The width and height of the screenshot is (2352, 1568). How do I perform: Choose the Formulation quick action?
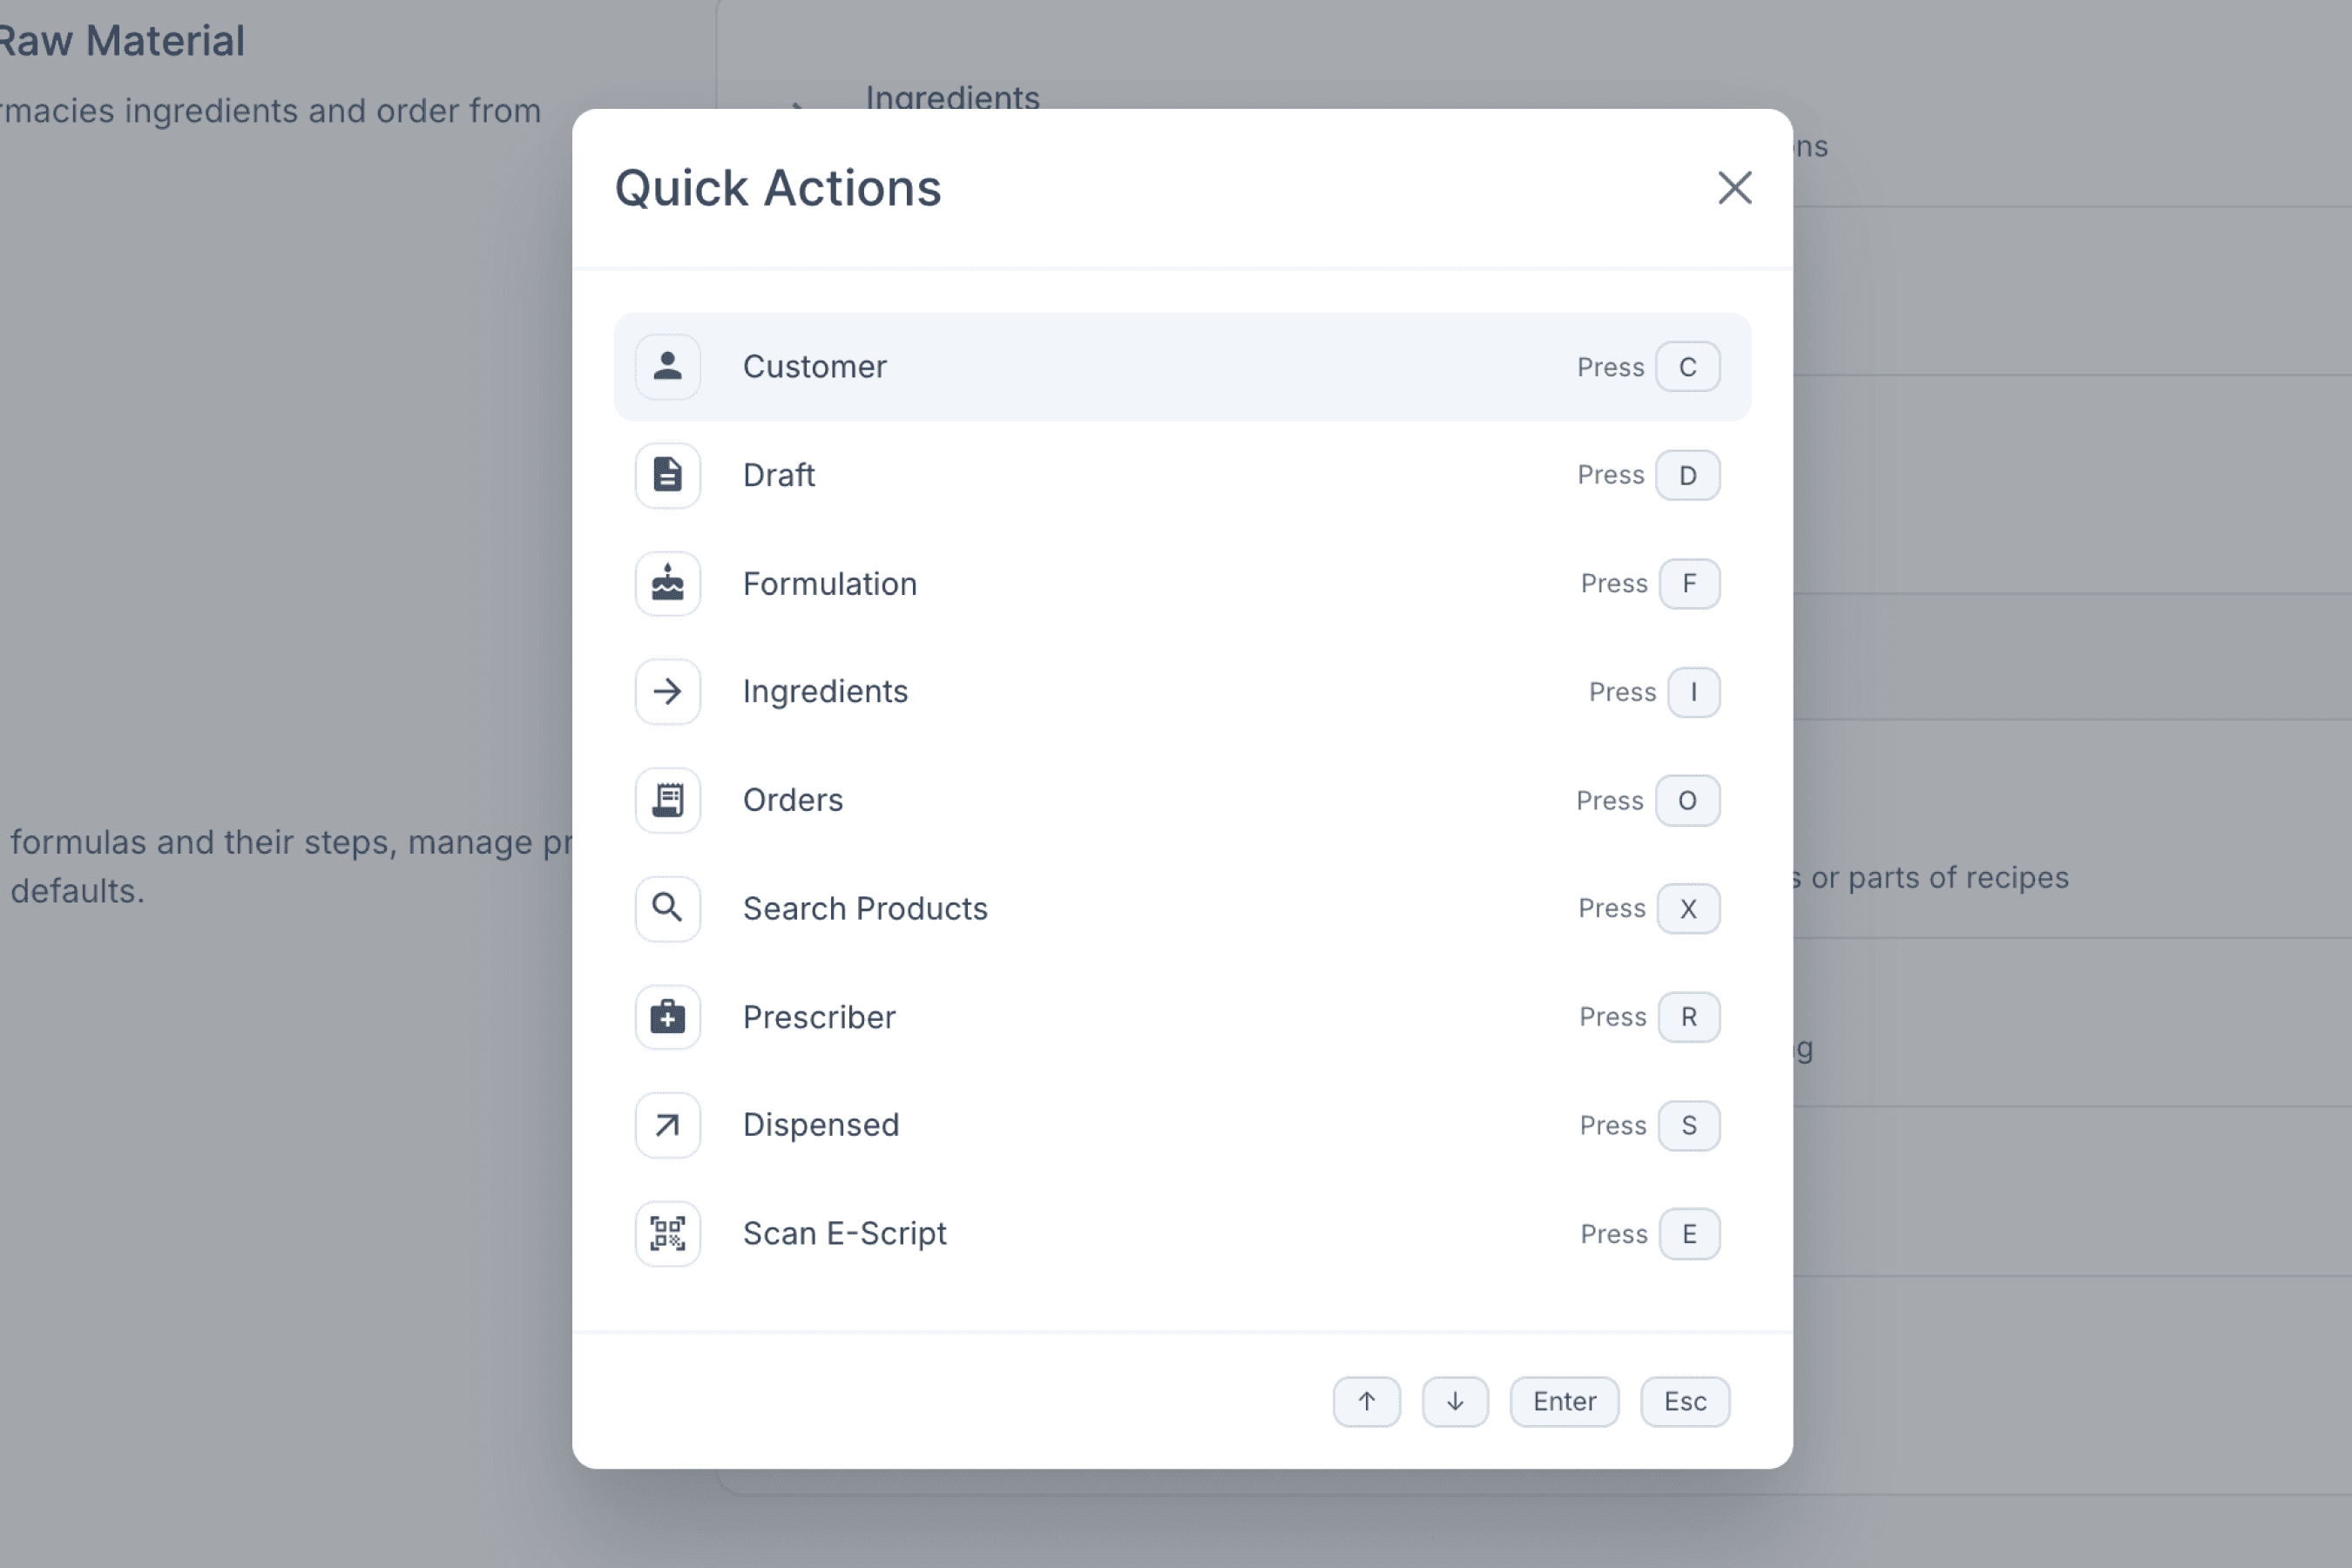[1182, 584]
